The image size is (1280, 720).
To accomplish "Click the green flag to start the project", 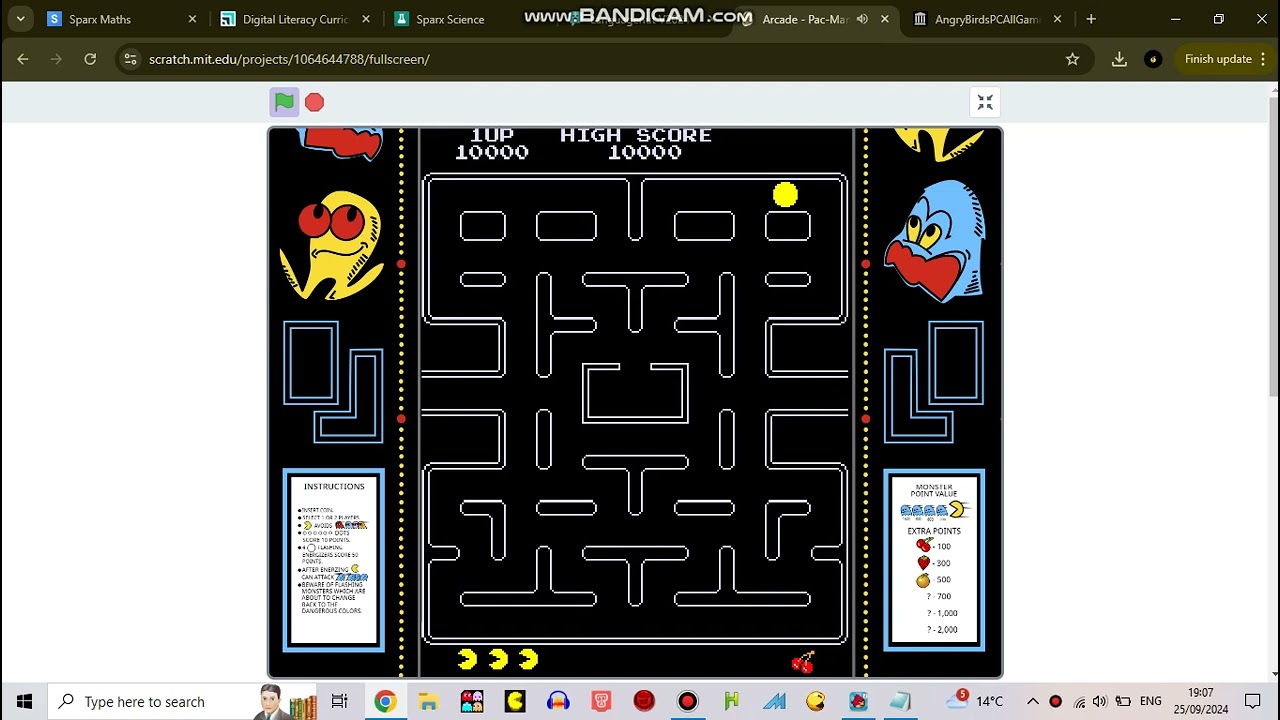I will (284, 102).
